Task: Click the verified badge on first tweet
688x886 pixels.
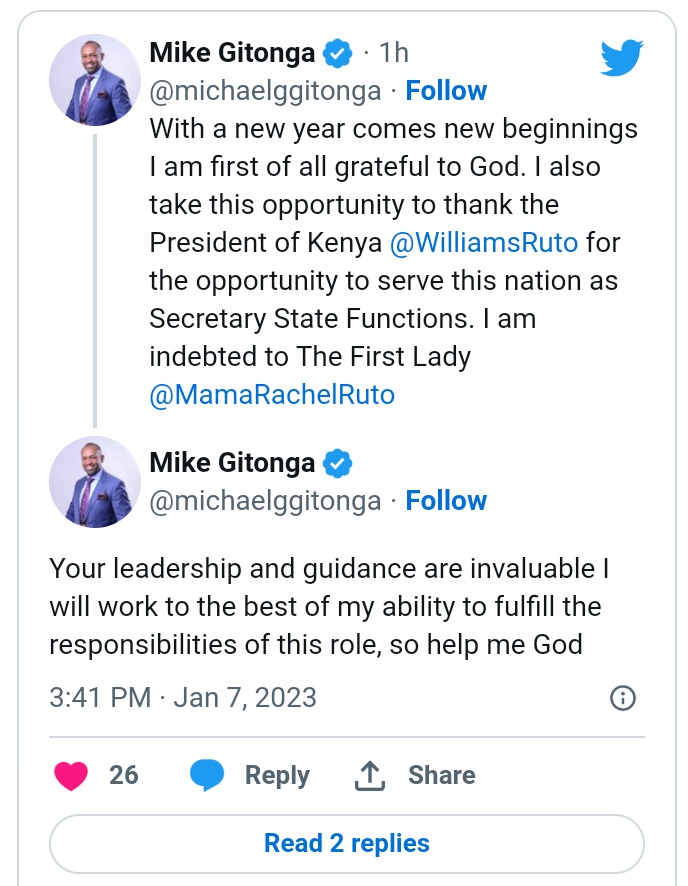Action: coord(338,53)
